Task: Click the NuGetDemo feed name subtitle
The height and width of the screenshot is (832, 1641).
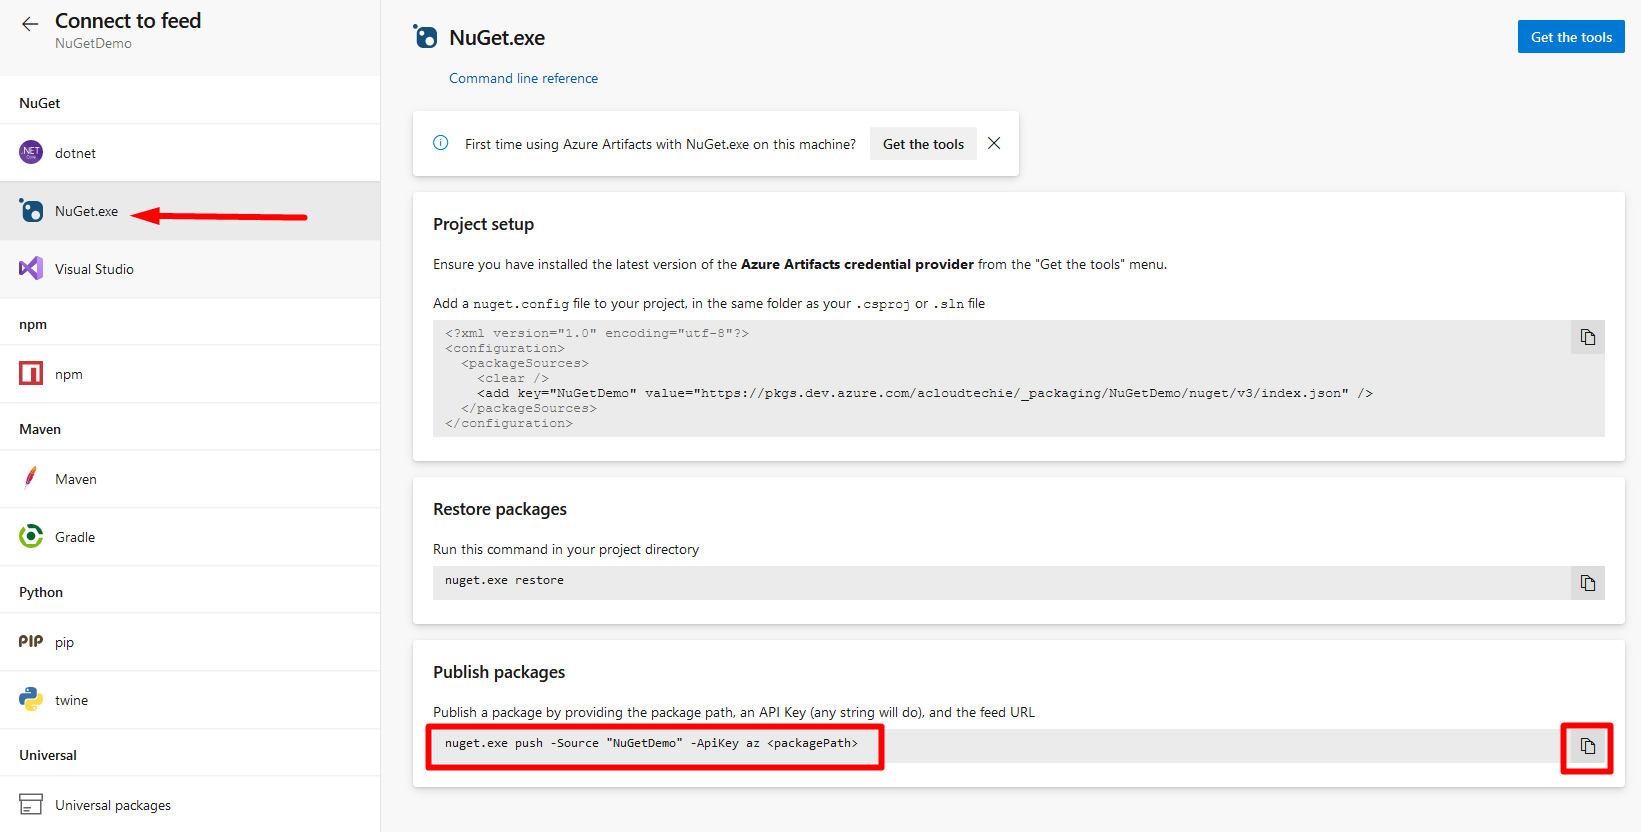Action: point(93,43)
